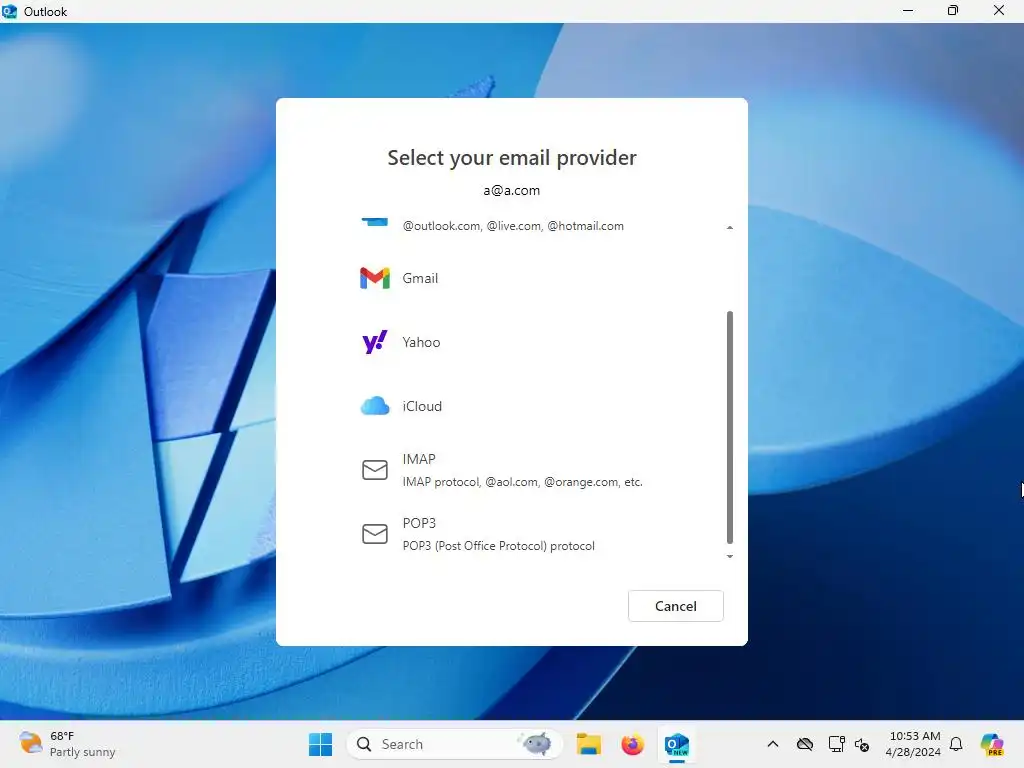Choose the Gmail provider icon
The height and width of the screenshot is (768, 1024).
coord(375,278)
